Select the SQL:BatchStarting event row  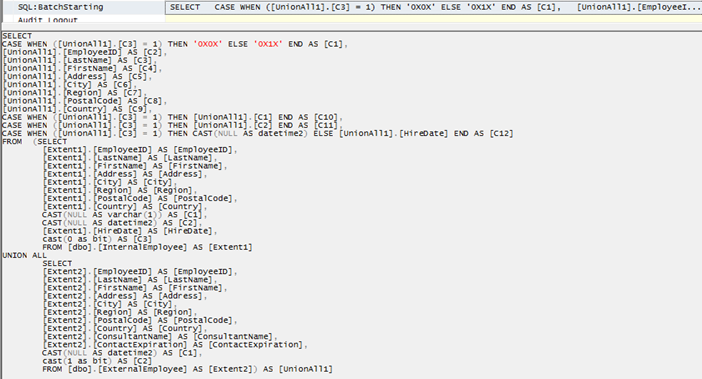[352, 7]
